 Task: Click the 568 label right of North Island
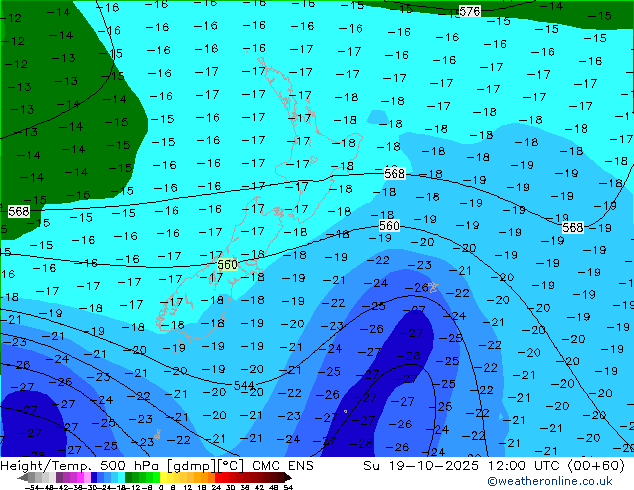point(395,174)
